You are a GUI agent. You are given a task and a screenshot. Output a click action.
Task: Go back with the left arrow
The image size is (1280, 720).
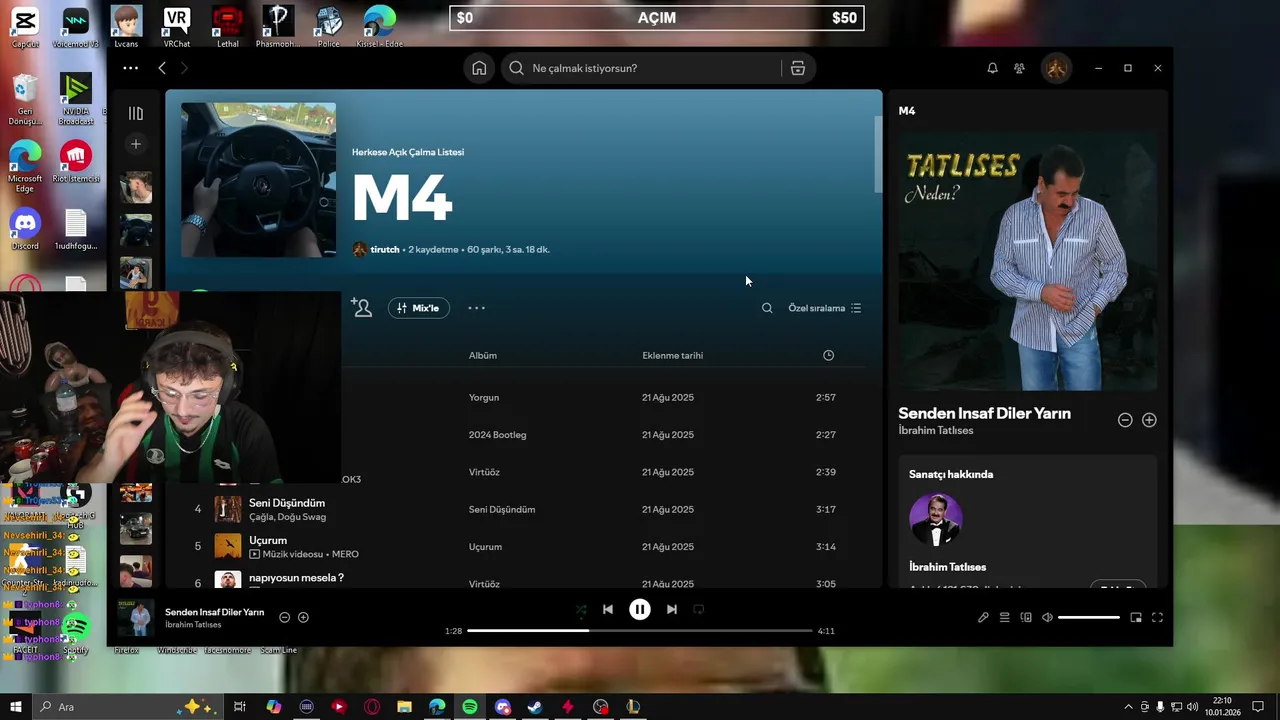162,68
